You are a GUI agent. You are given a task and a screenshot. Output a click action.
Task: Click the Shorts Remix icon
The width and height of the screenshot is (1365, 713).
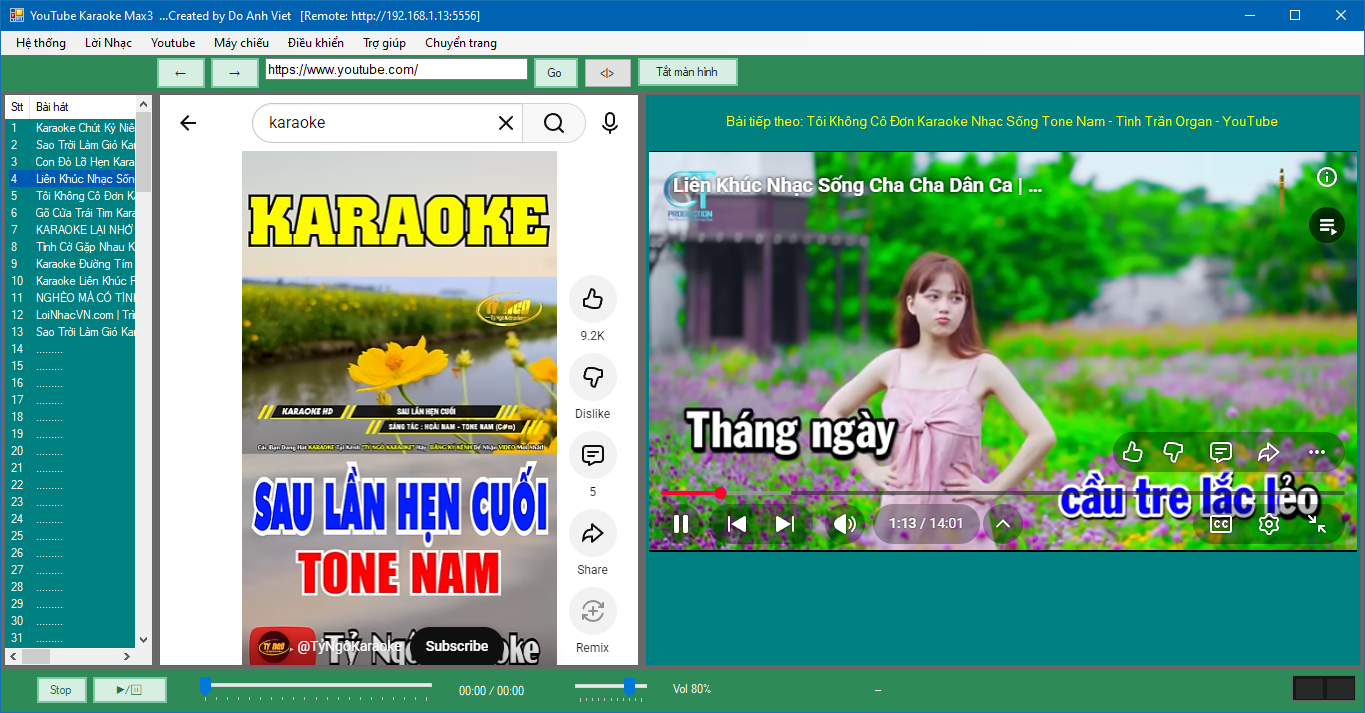(593, 611)
